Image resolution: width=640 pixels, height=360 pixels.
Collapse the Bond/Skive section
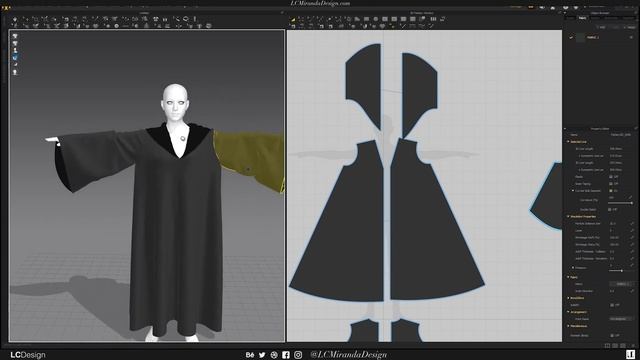tap(568, 298)
